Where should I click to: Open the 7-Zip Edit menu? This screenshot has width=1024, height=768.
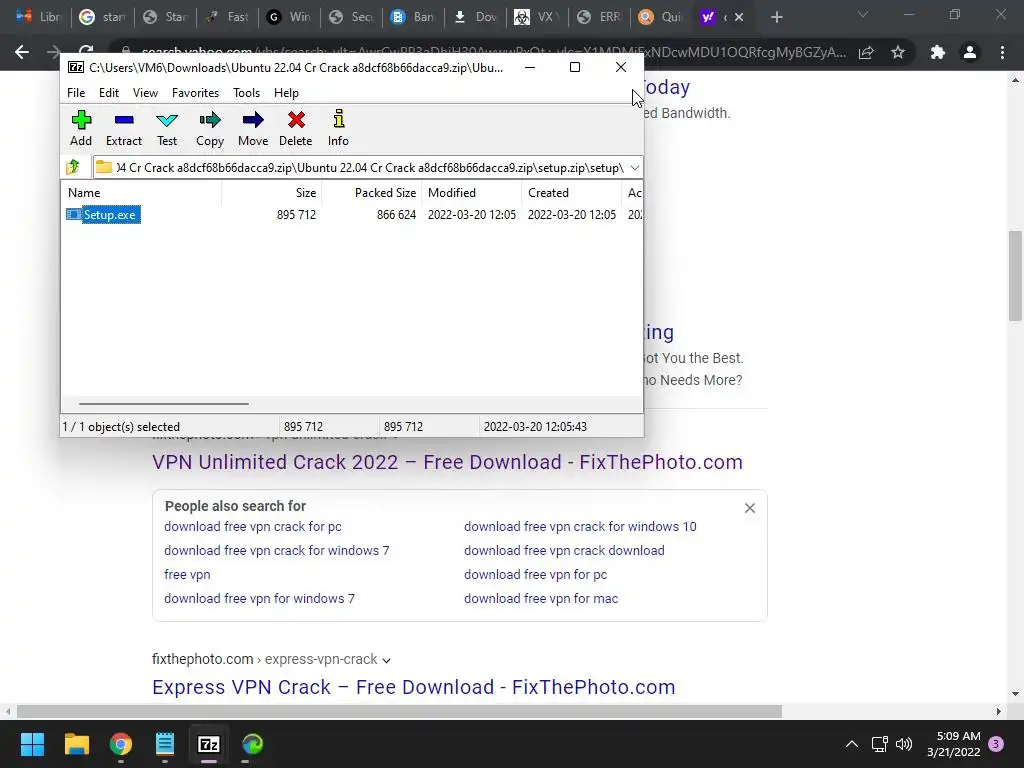click(x=108, y=93)
